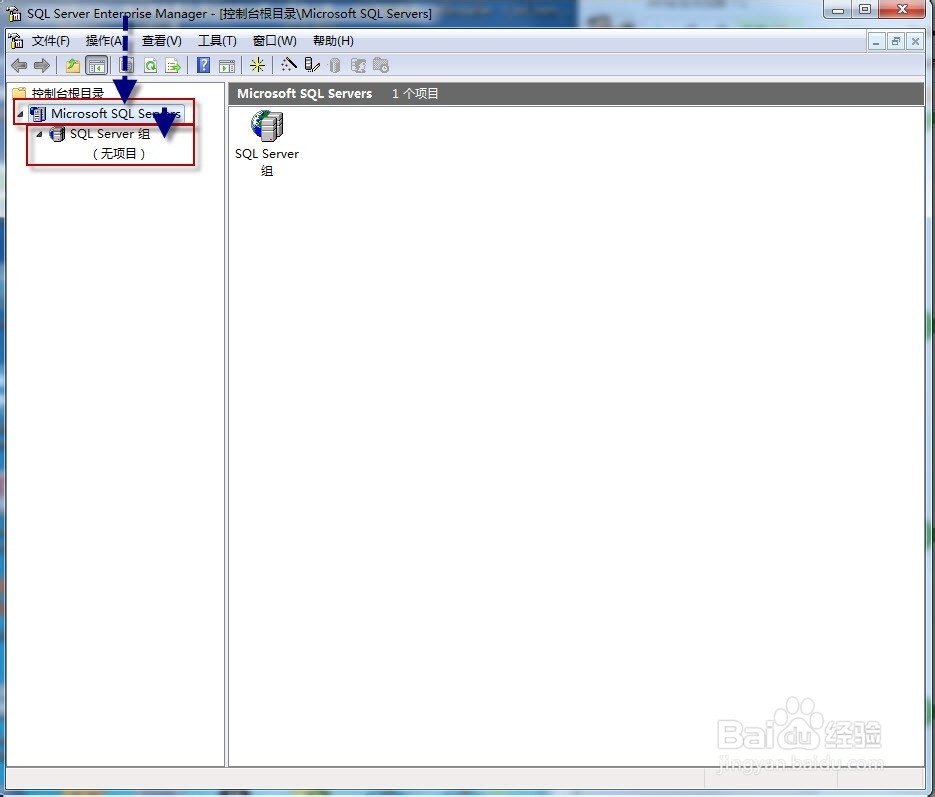The height and width of the screenshot is (797, 935).
Task: Run a Wizard with magic wand icon
Action: pyautogui.click(x=289, y=64)
